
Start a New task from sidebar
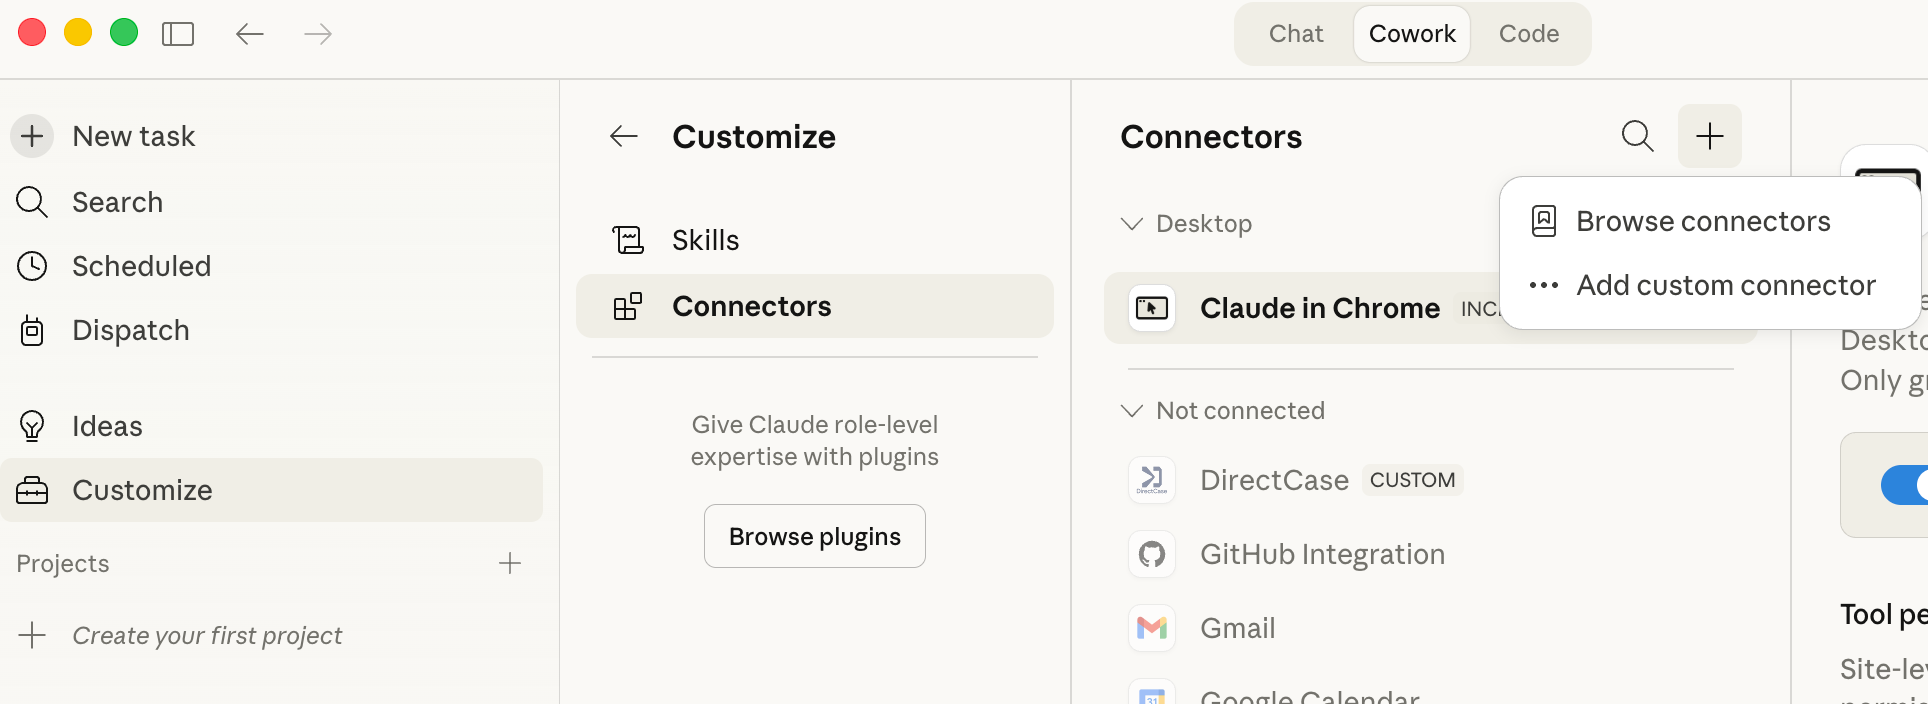[x=133, y=136]
